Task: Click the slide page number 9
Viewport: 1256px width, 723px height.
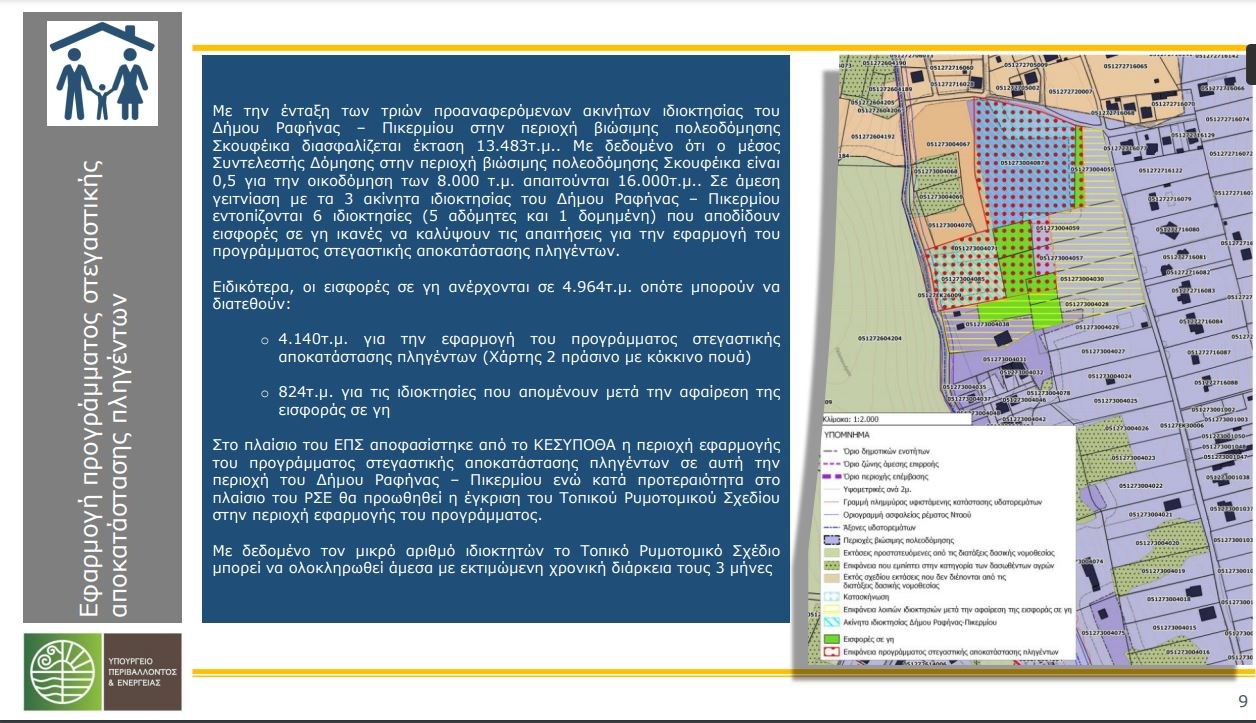Action: click(x=1242, y=699)
